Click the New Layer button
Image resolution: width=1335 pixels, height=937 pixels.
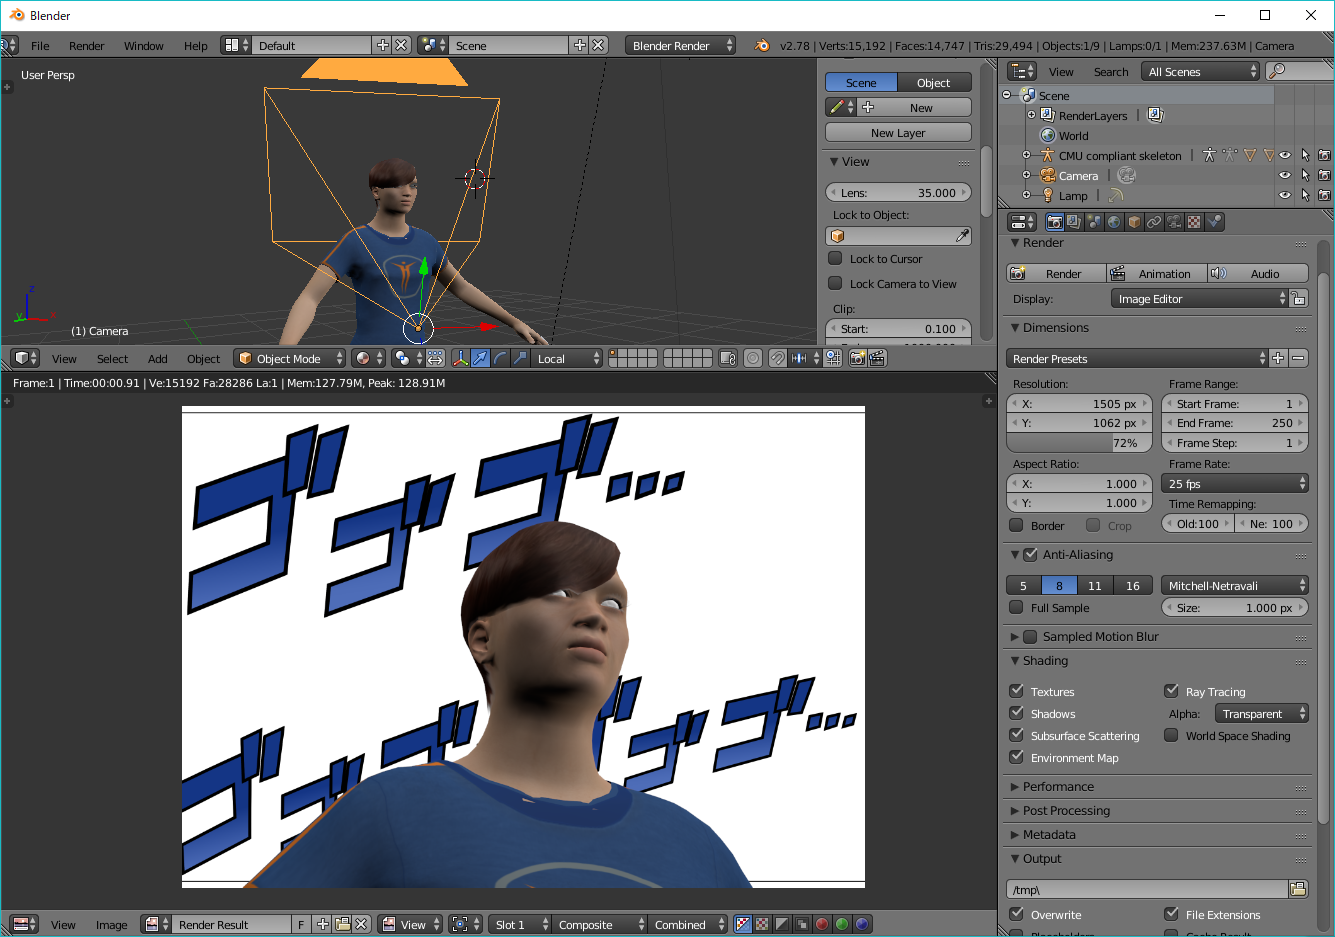[898, 132]
